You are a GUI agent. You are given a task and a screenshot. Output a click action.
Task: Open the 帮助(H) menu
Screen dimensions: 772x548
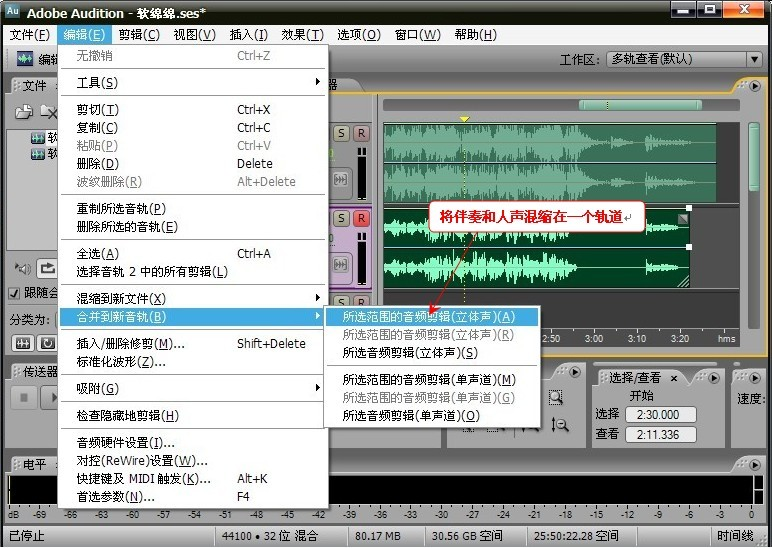click(x=476, y=35)
